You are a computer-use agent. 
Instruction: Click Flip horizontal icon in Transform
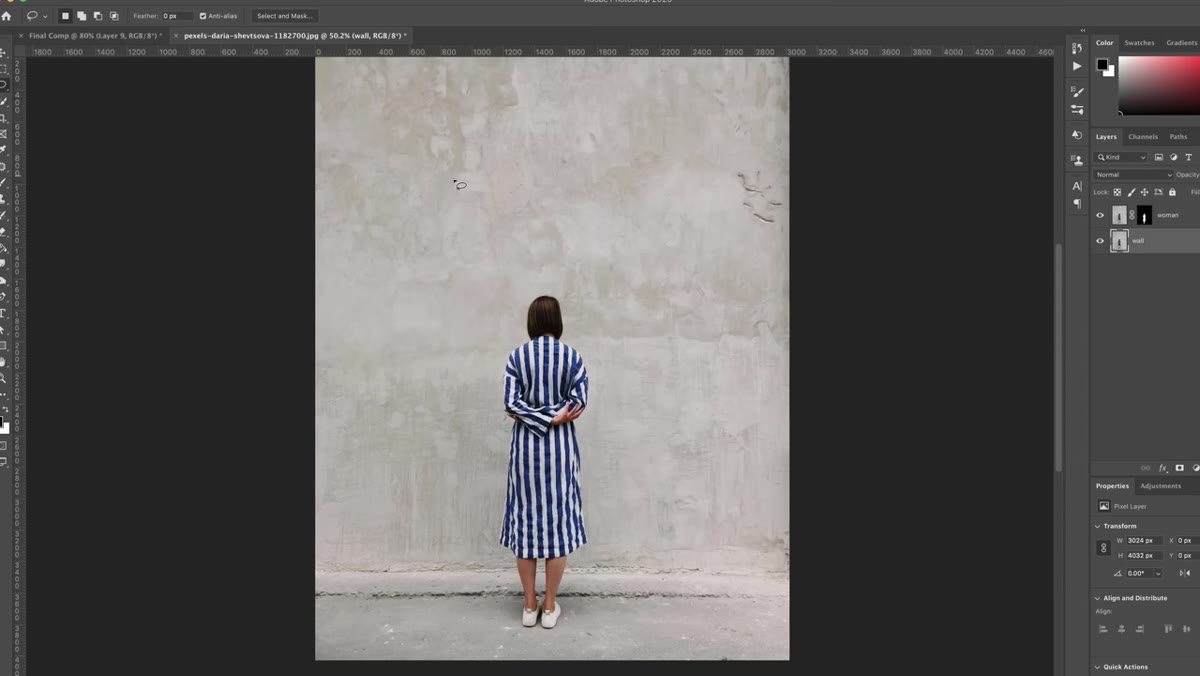tap(1185, 573)
